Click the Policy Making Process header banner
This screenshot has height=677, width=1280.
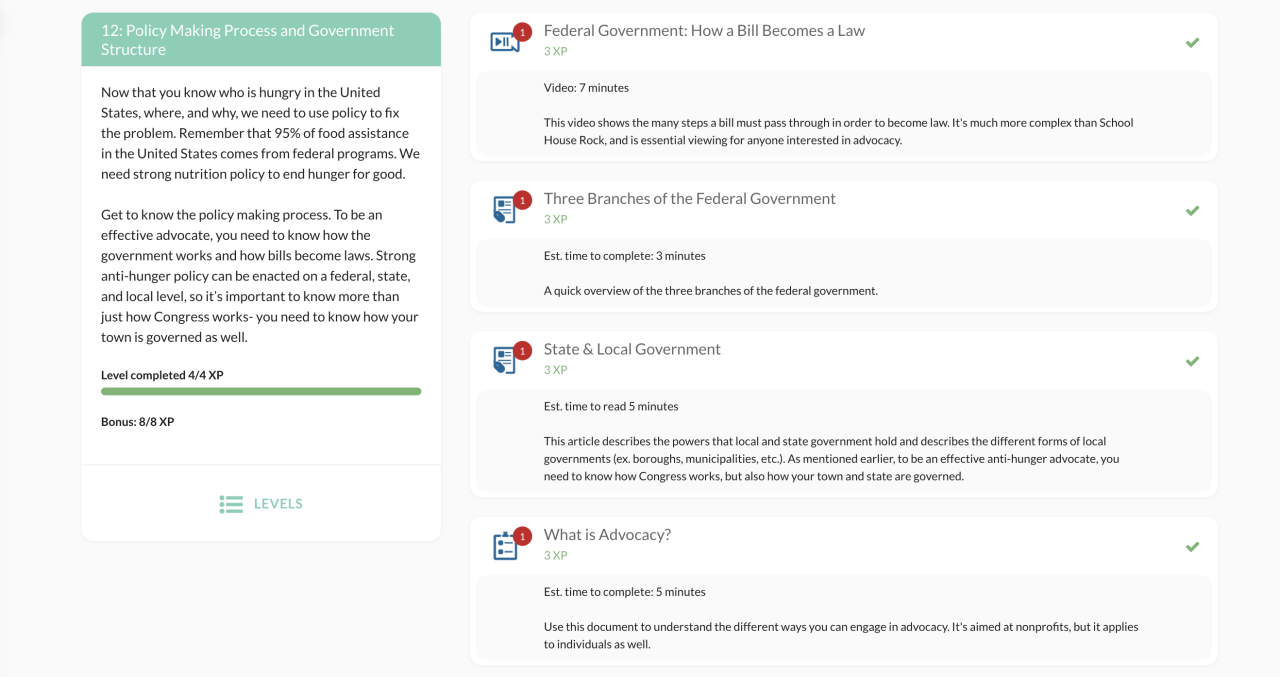tap(261, 40)
